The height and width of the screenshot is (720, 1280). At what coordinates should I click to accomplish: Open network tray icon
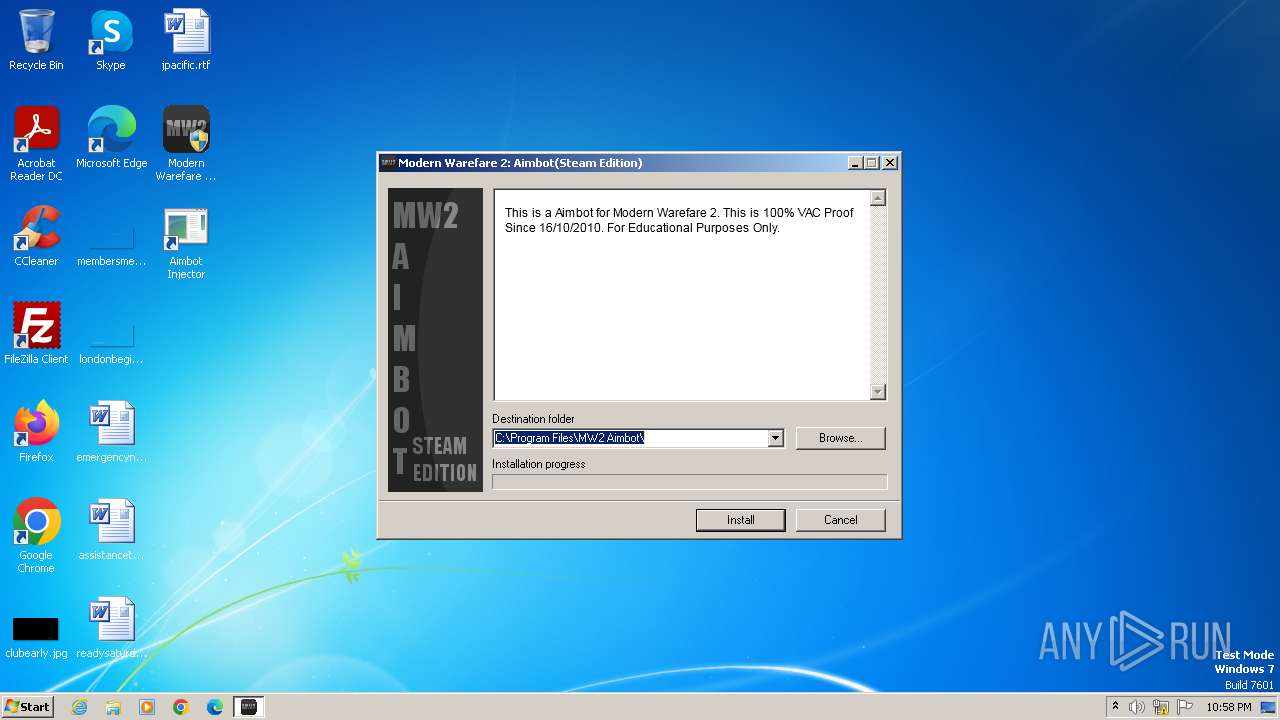(1161, 707)
